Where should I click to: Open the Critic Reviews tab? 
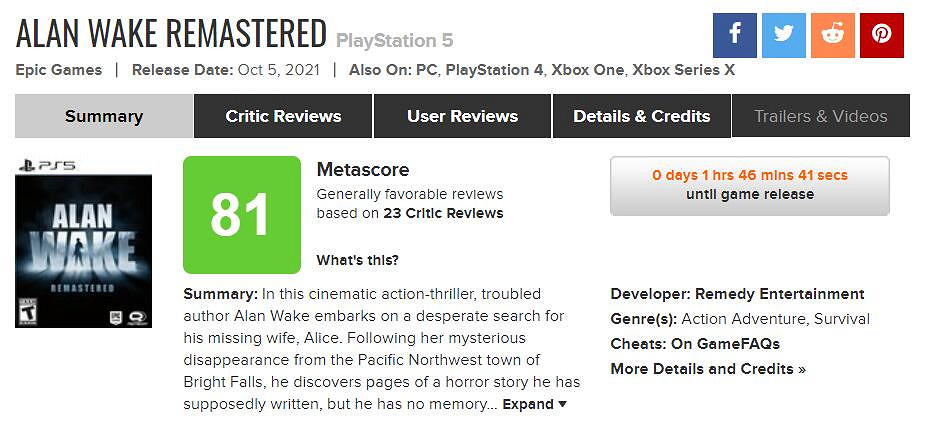tap(283, 116)
